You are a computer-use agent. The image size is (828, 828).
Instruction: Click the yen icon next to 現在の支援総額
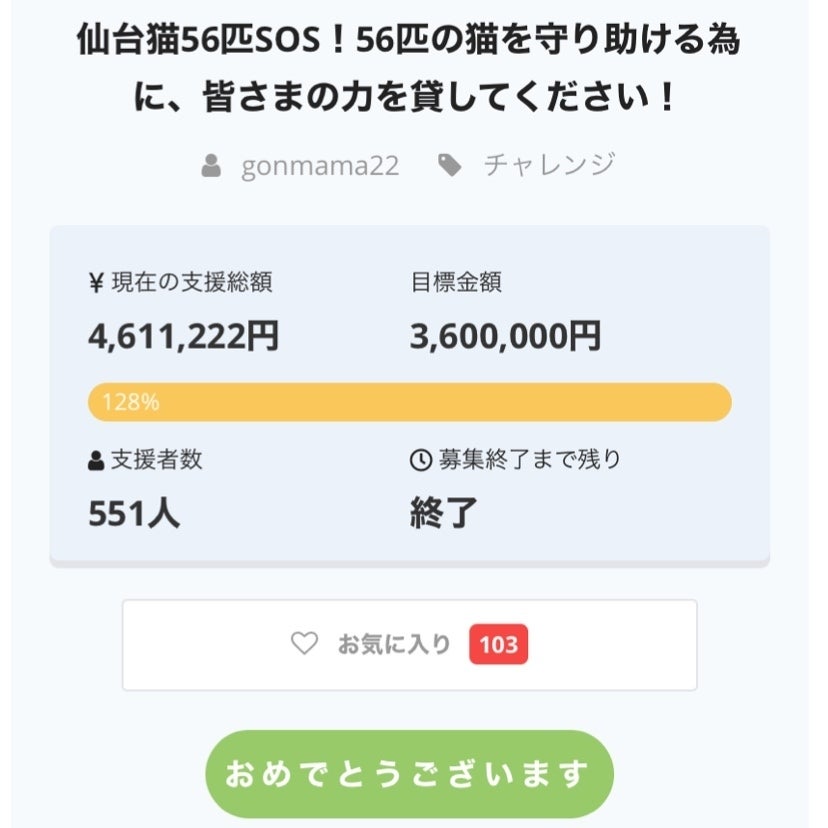pos(96,283)
